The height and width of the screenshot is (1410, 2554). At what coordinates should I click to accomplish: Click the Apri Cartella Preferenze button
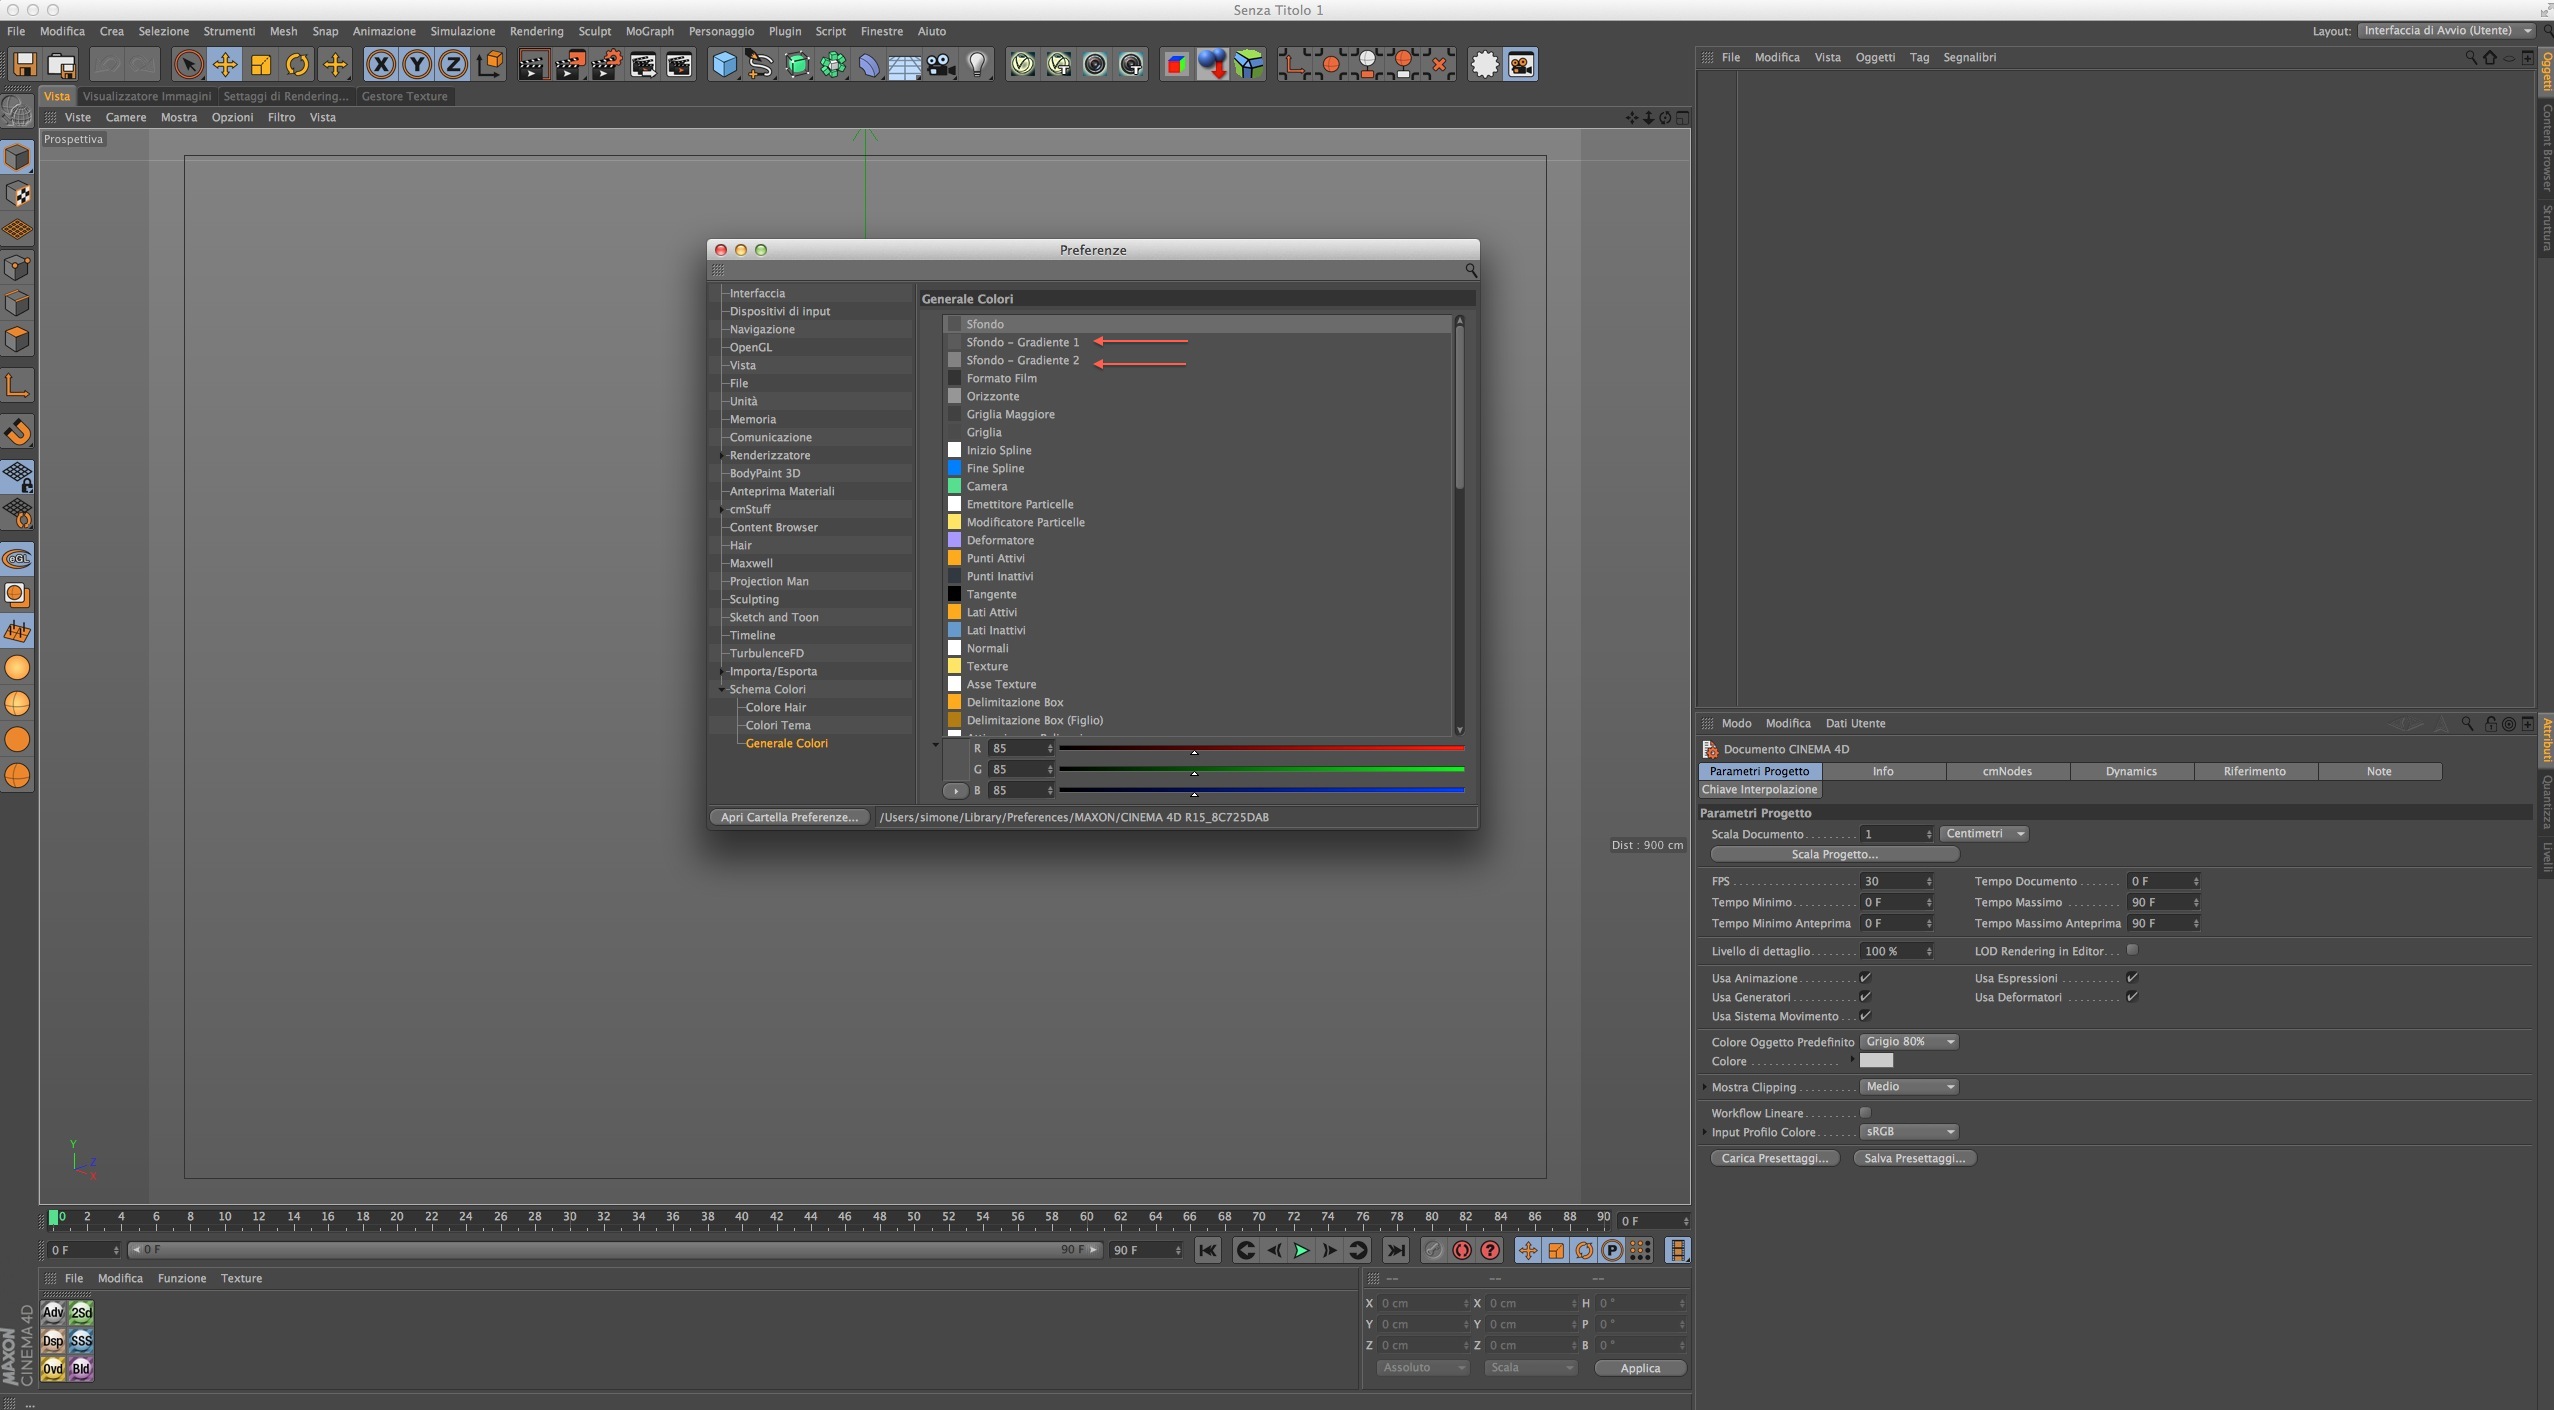point(789,817)
